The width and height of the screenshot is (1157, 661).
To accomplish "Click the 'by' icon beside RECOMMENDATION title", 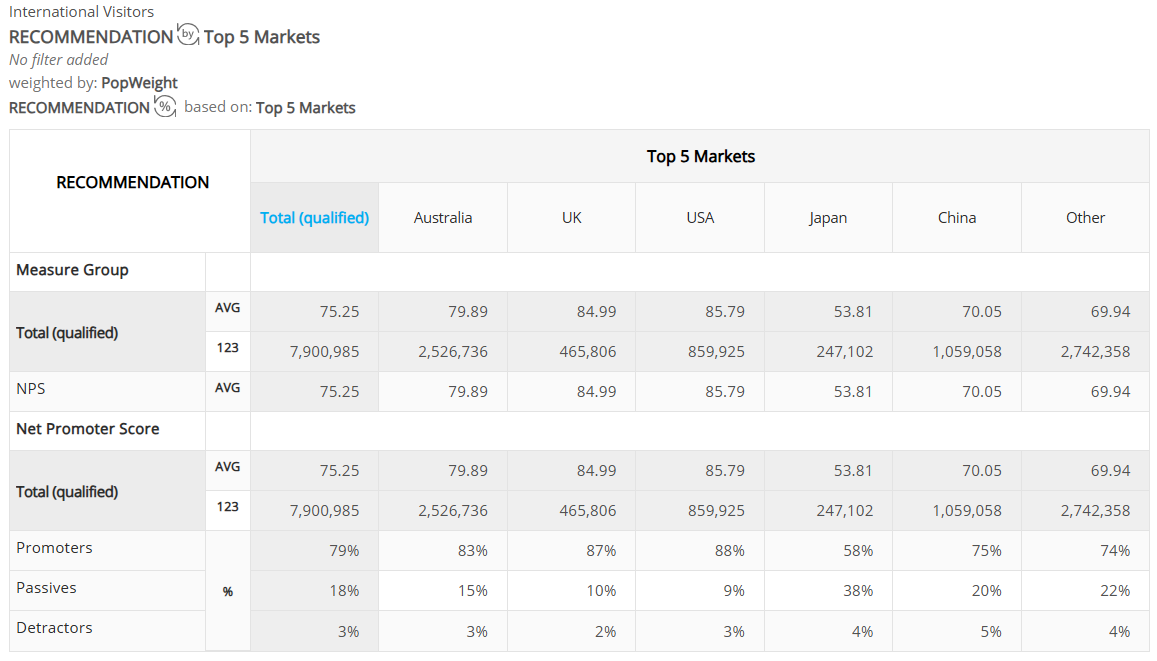I will point(188,35).
